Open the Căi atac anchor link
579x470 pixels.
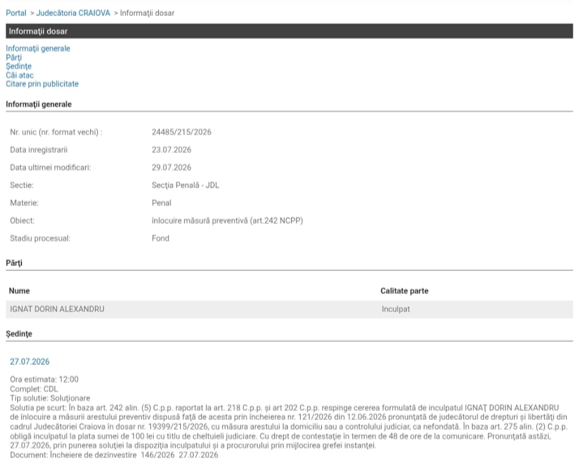point(20,75)
